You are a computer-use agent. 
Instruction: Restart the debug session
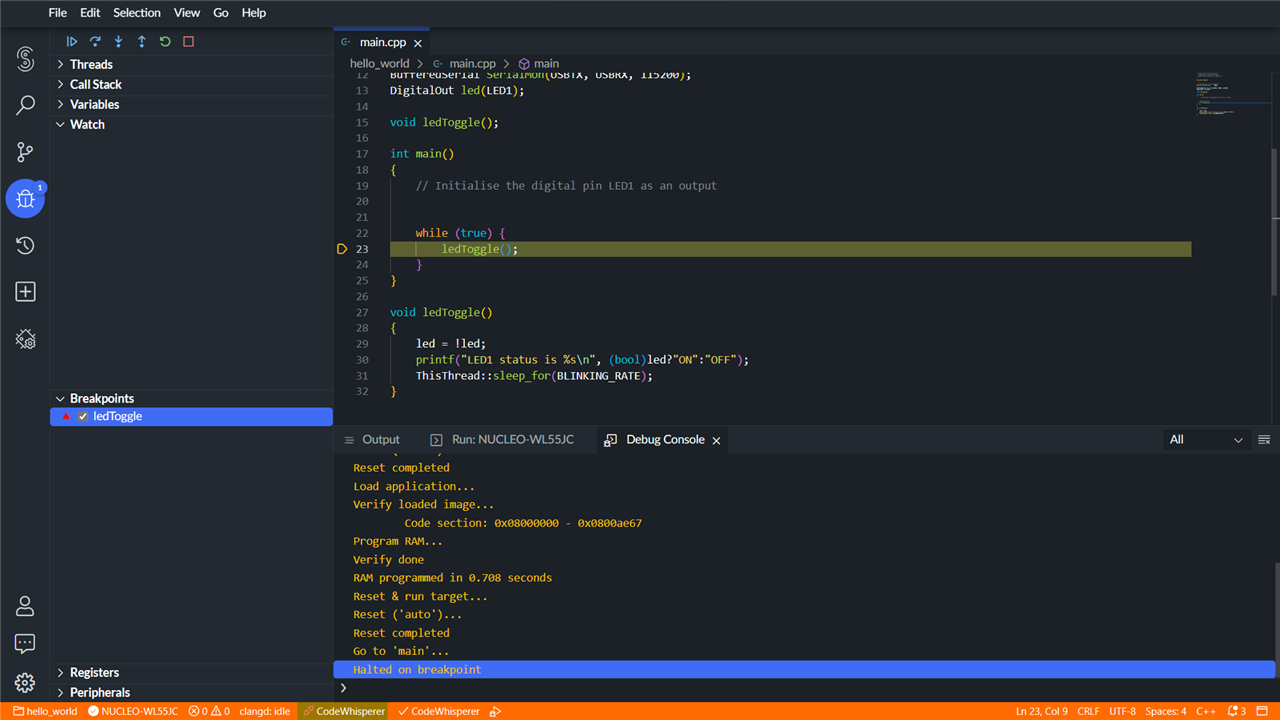click(x=165, y=42)
